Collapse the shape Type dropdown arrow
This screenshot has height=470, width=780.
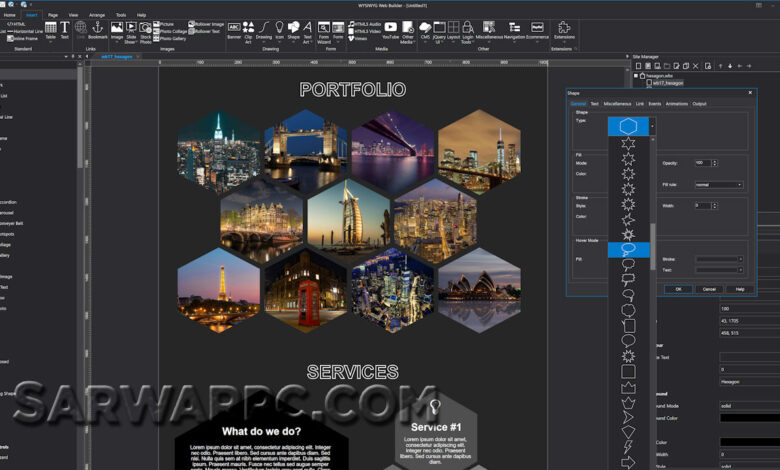coord(652,126)
